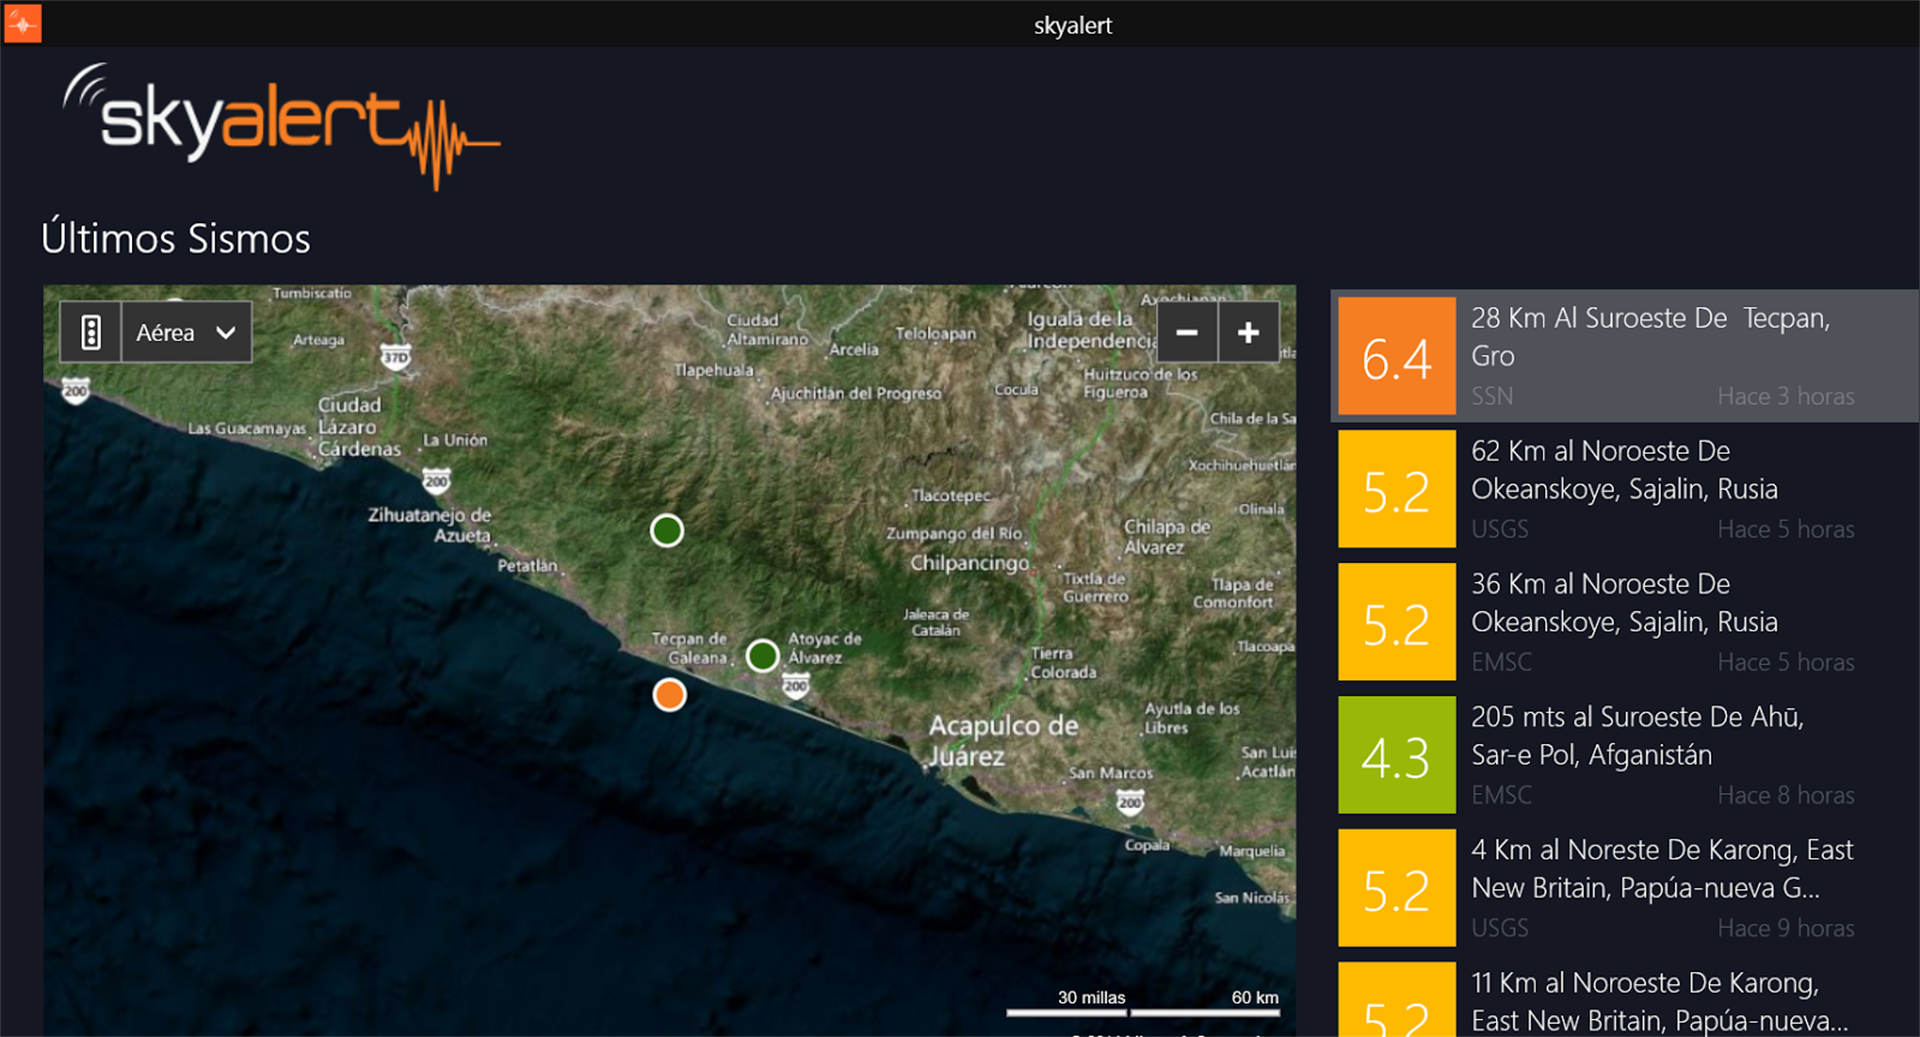Click the map zoom in plus button
The image size is (1920, 1037).
click(x=1248, y=333)
